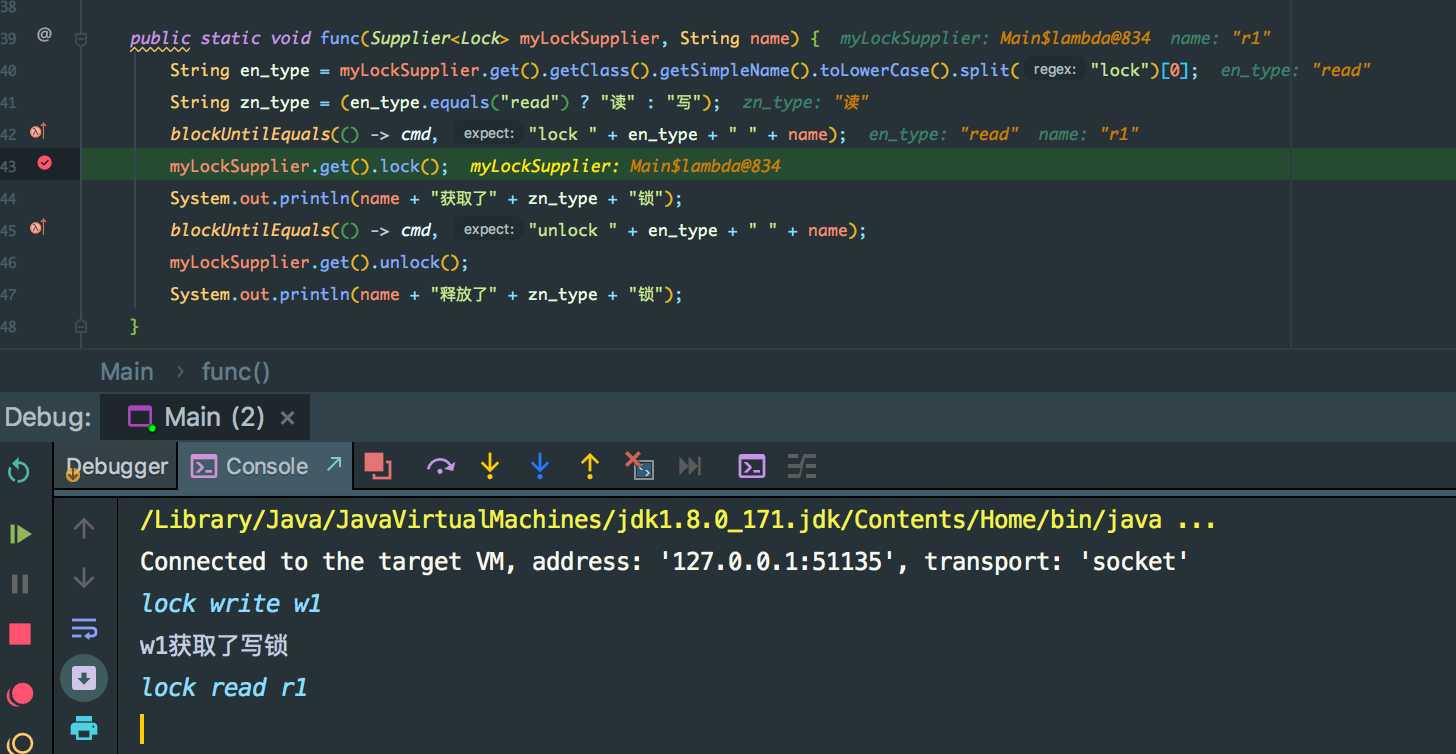Click 'expect:' hint on line 45
The height and width of the screenshot is (754, 1456).
pyautogui.click(x=488, y=229)
